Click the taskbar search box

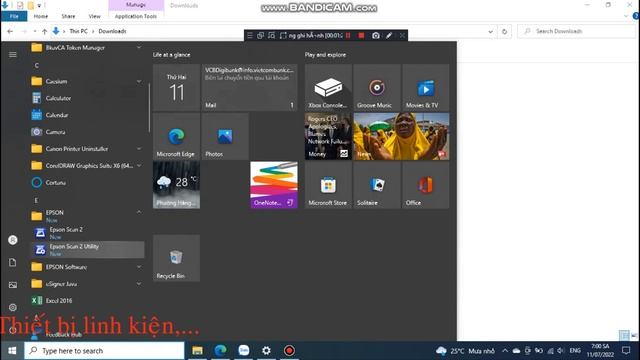(x=104, y=351)
